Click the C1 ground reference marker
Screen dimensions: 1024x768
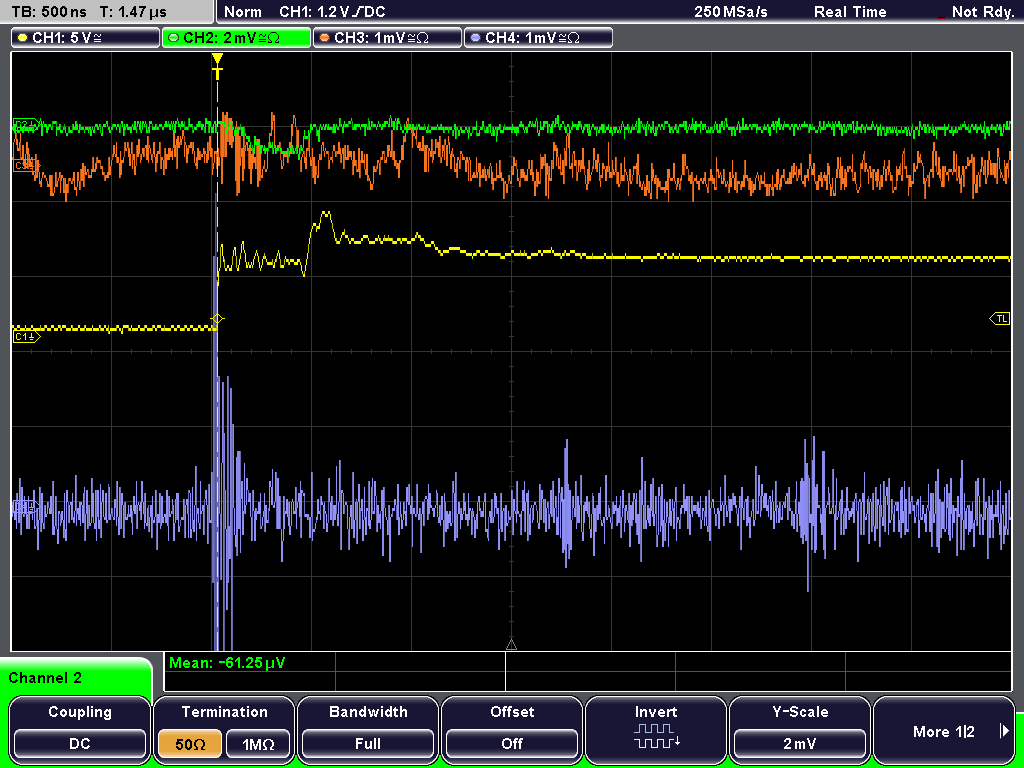[x=26, y=337]
